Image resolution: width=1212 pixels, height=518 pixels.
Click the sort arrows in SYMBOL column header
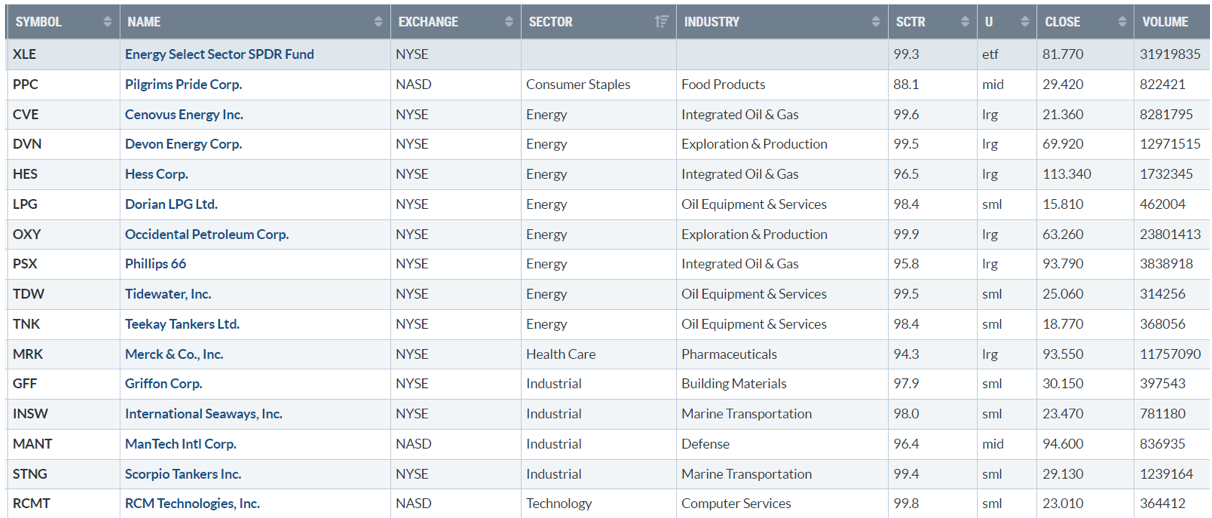point(107,22)
